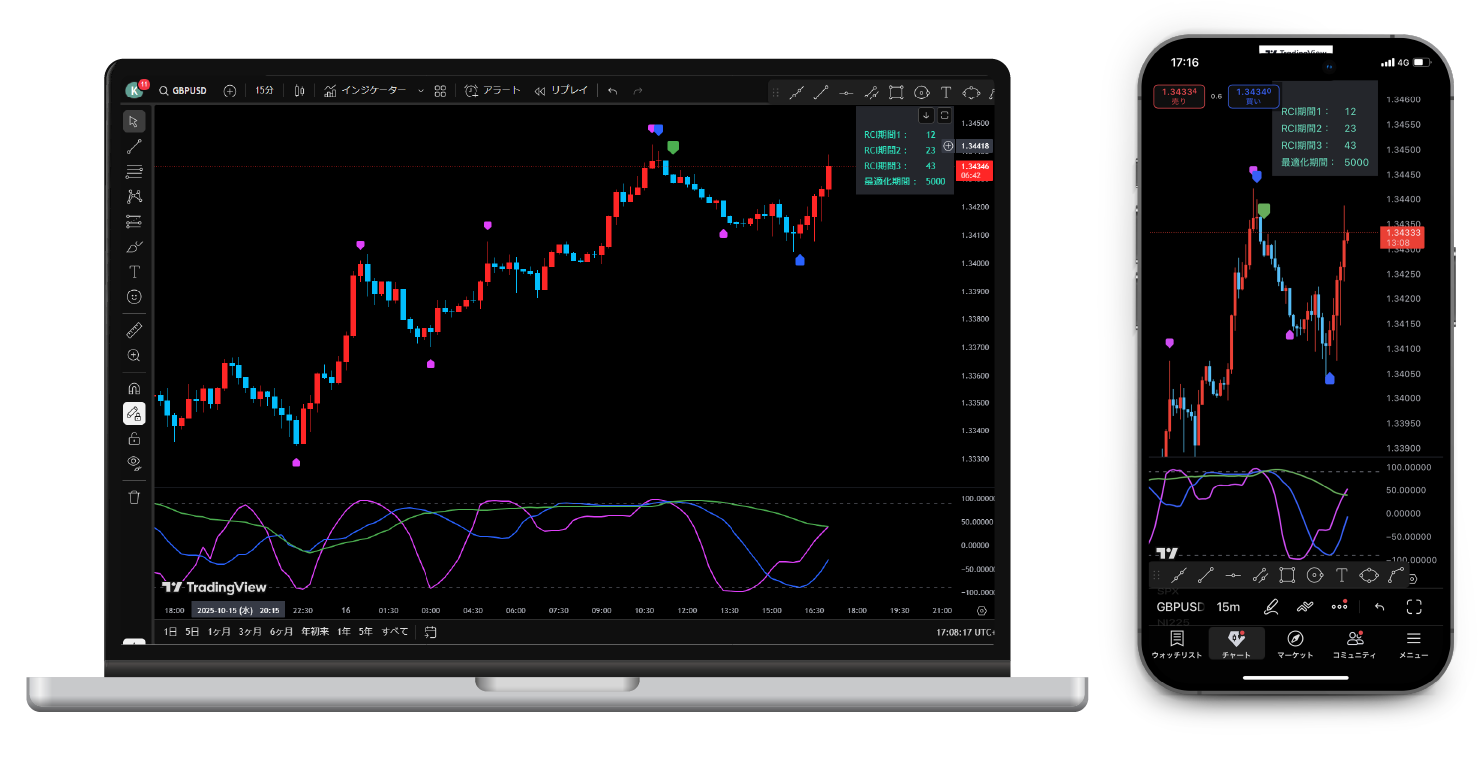The width and height of the screenshot is (1478, 779).
Task: Open the emoji icons tool
Action: click(134, 297)
